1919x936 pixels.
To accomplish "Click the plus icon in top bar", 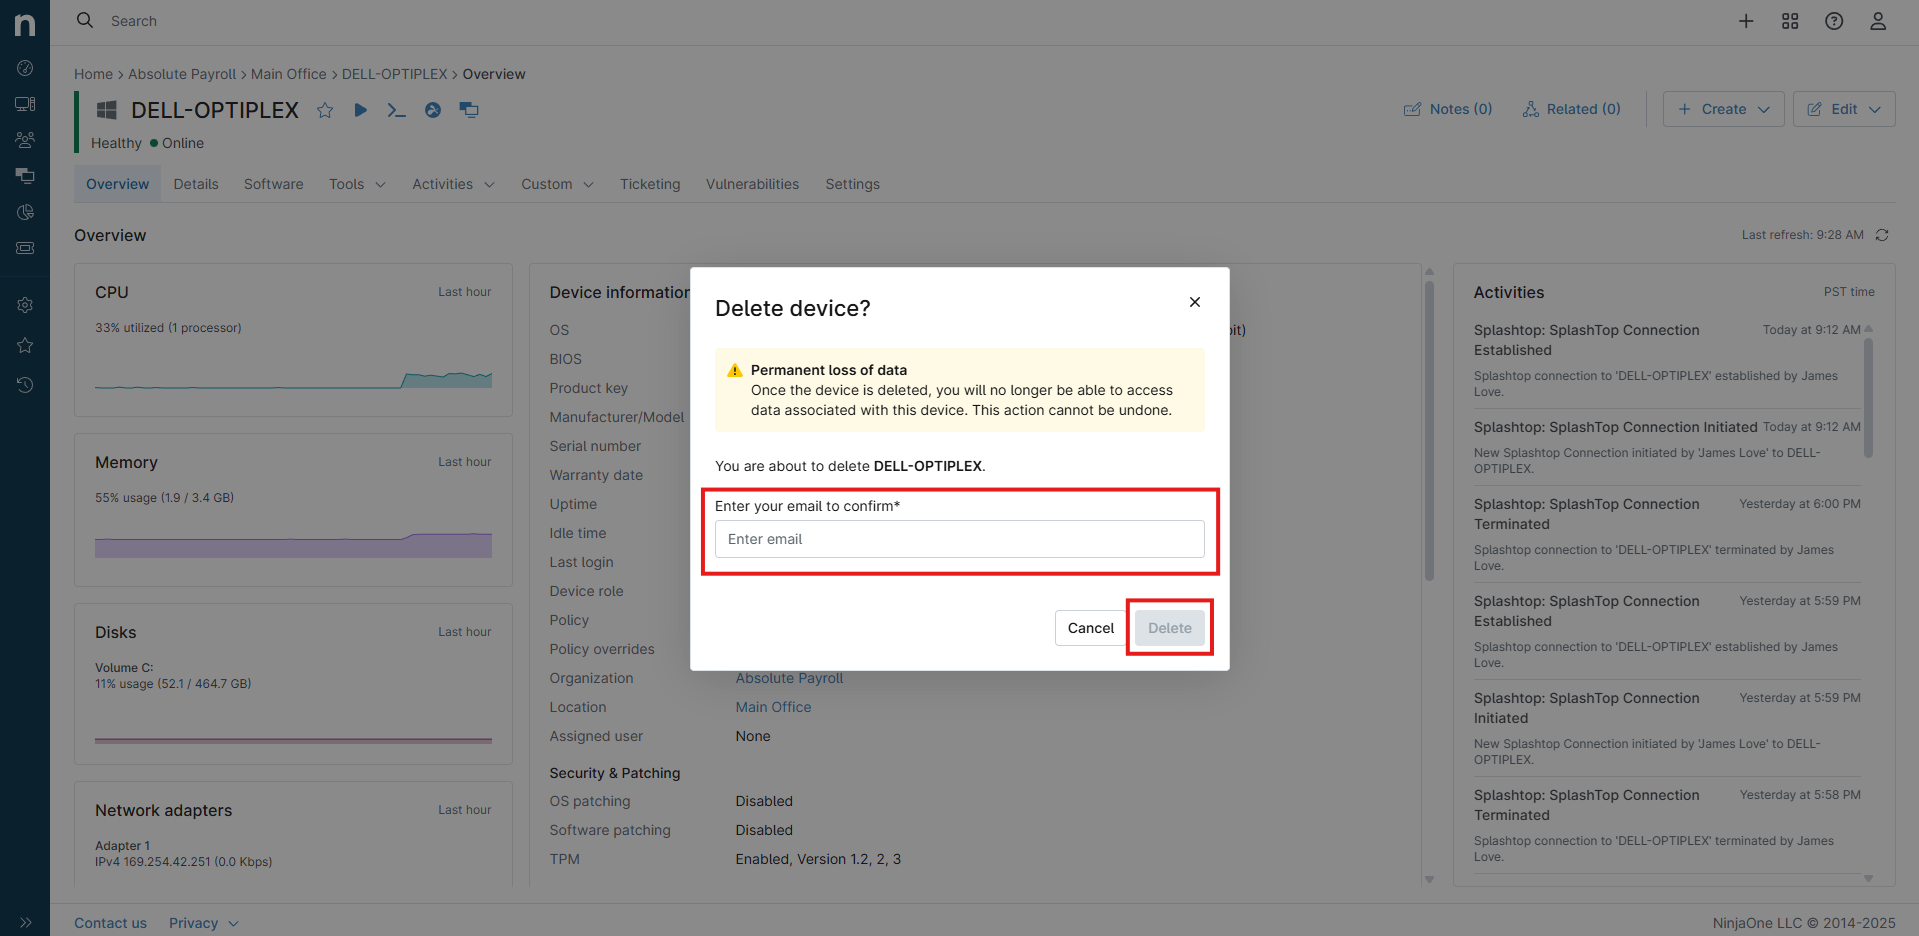I will point(1746,21).
